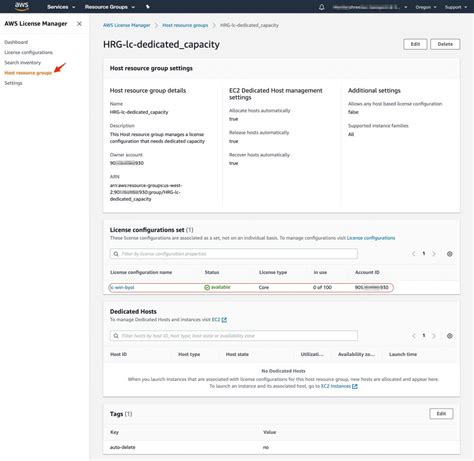Open the notifications bell

(321, 7)
